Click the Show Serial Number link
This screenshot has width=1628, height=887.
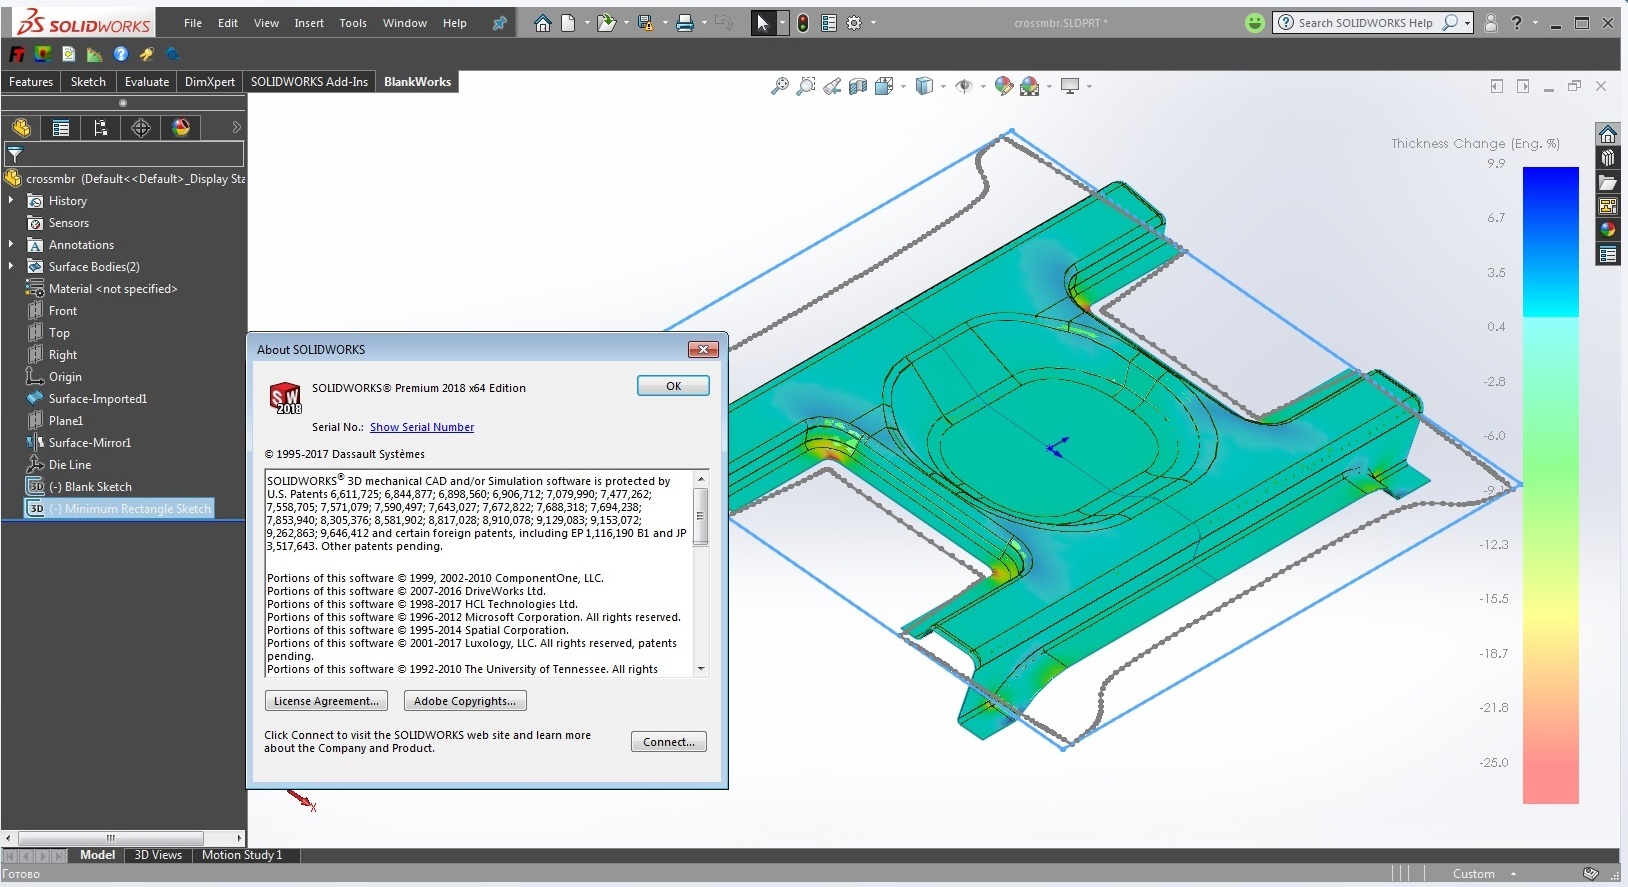[422, 427]
